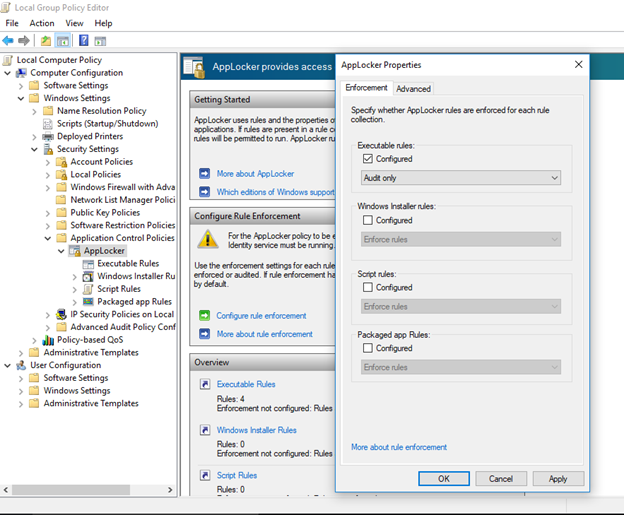
Task: Open the Help menu
Action: tap(103, 23)
